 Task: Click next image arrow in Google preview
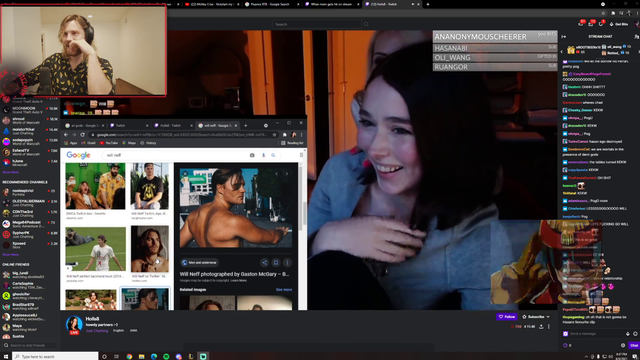point(287,174)
